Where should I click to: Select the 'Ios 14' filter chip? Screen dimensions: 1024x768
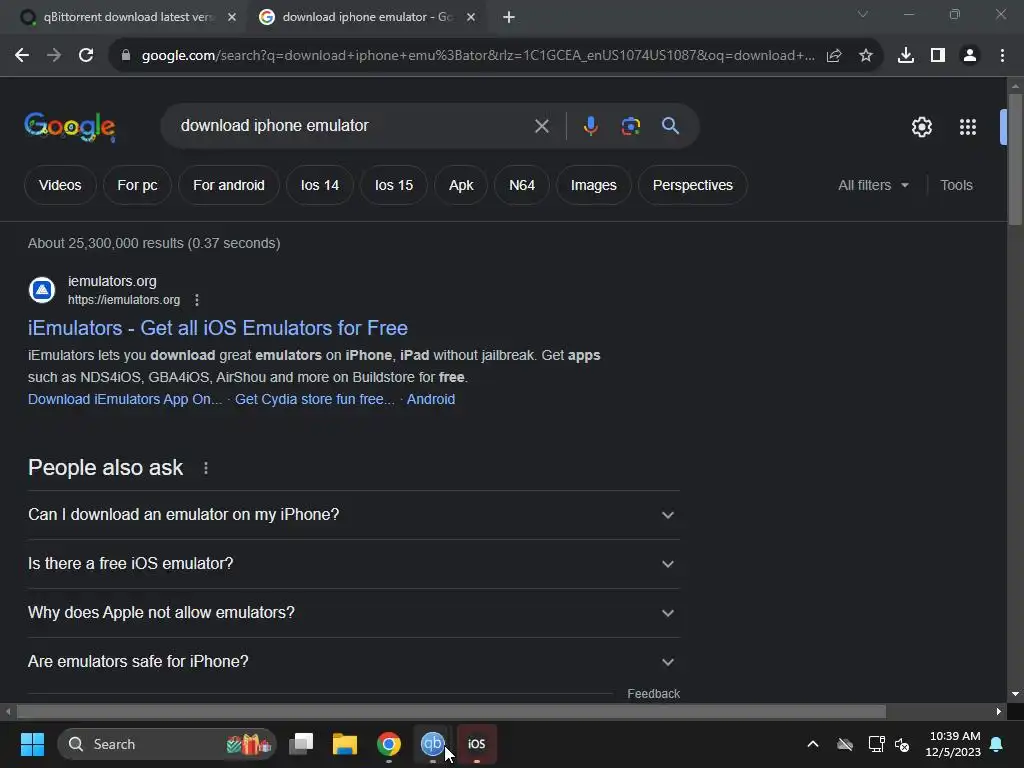click(x=320, y=185)
